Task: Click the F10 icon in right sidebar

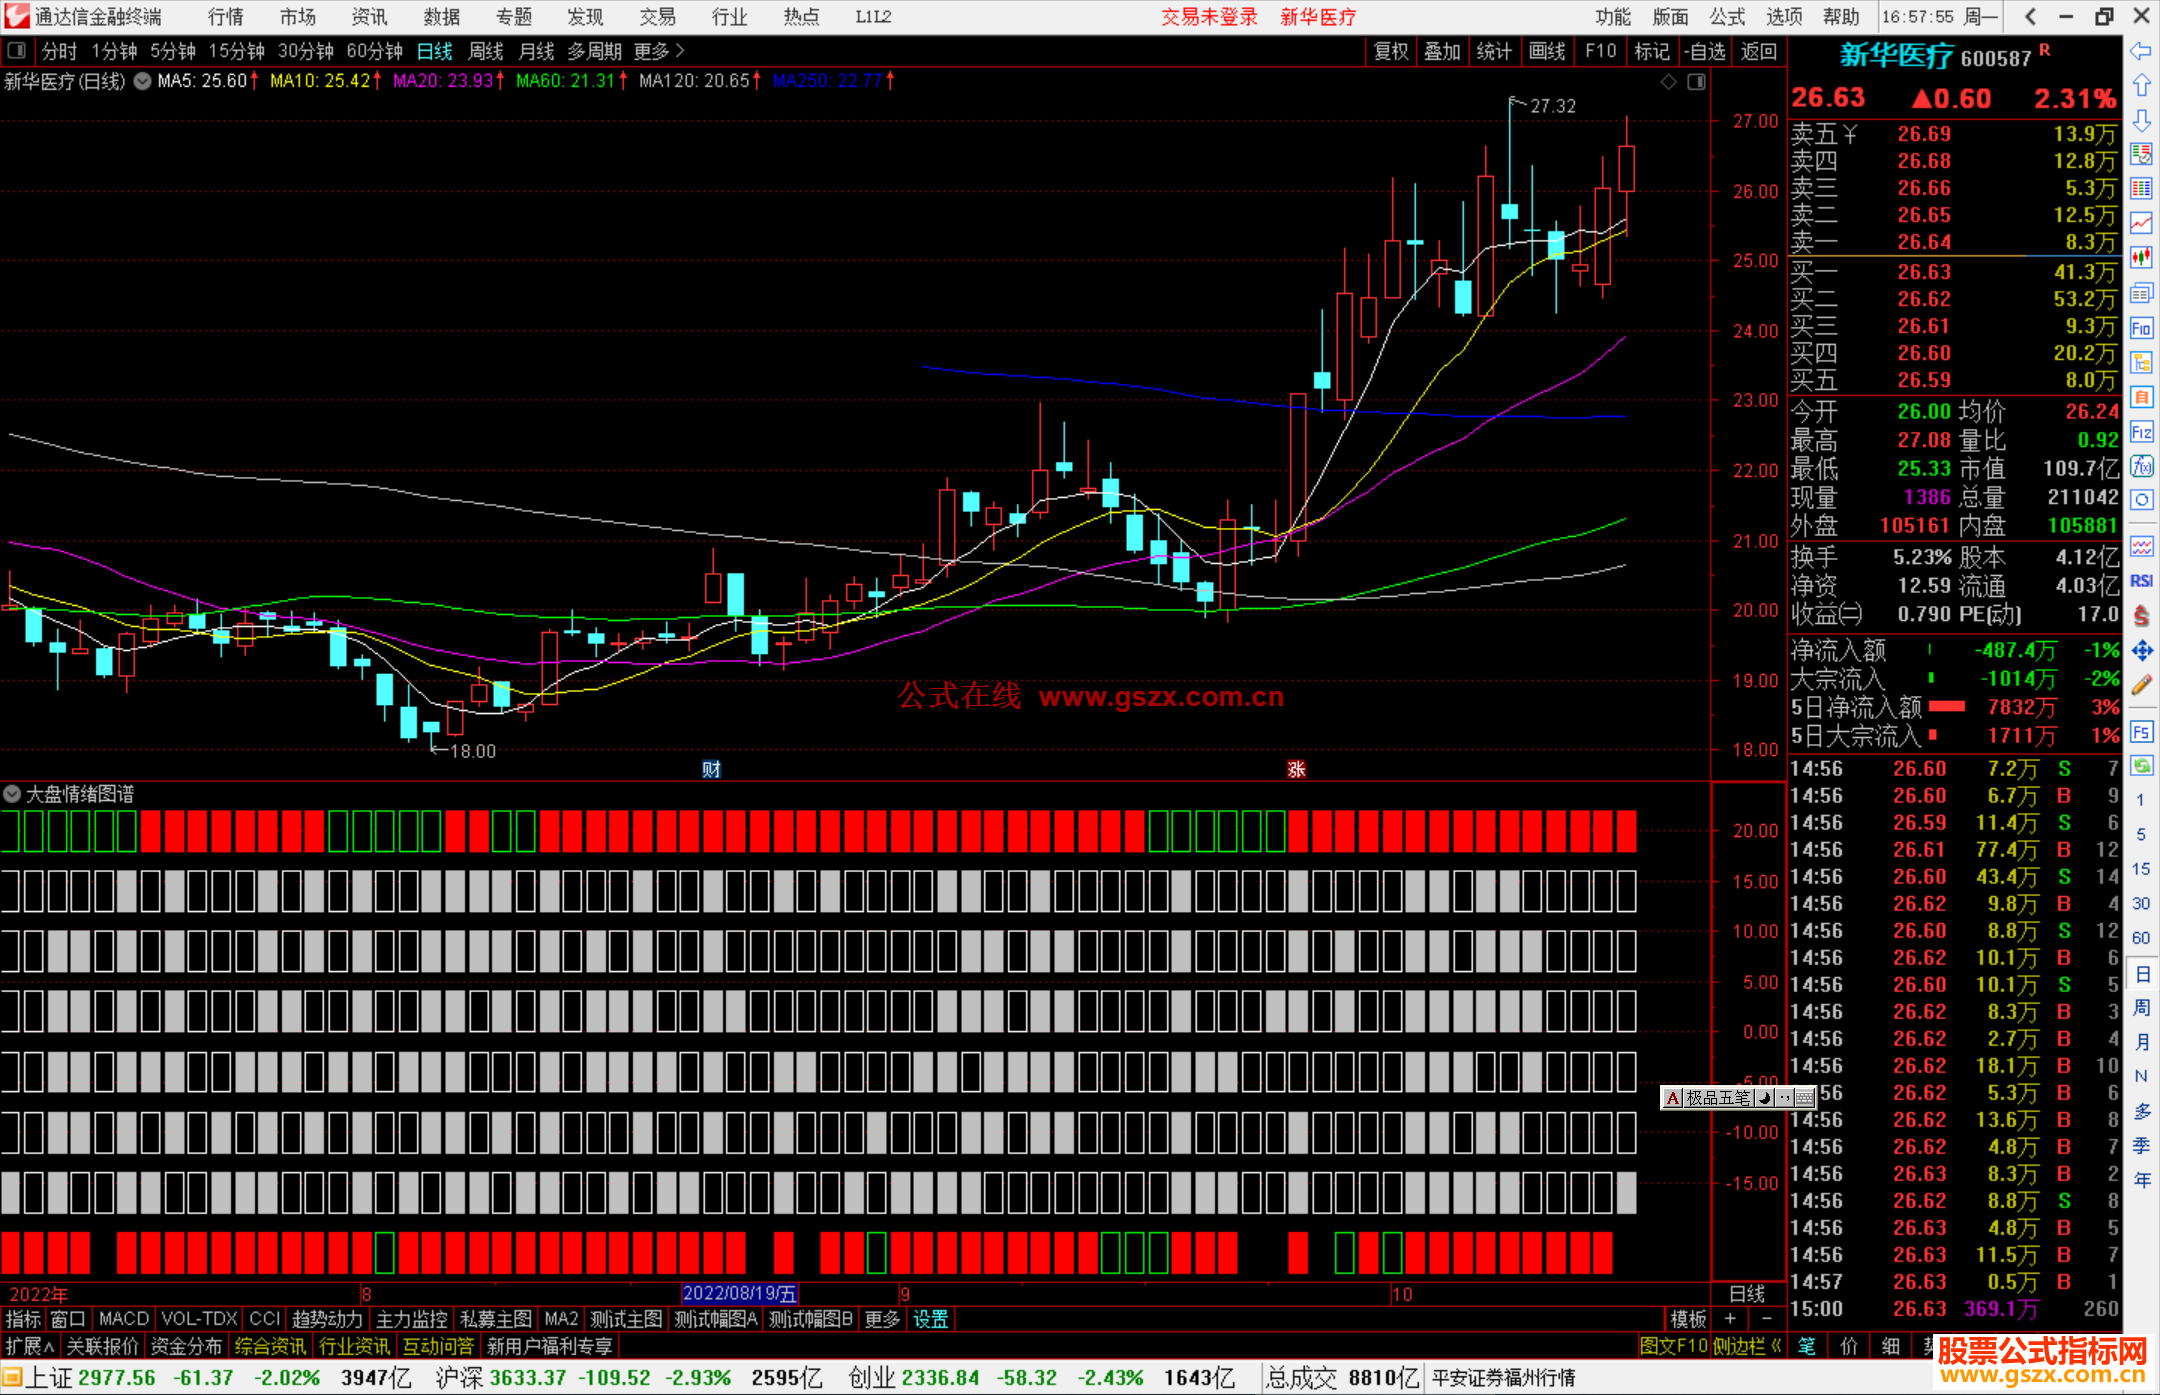Action: coord(2141,328)
